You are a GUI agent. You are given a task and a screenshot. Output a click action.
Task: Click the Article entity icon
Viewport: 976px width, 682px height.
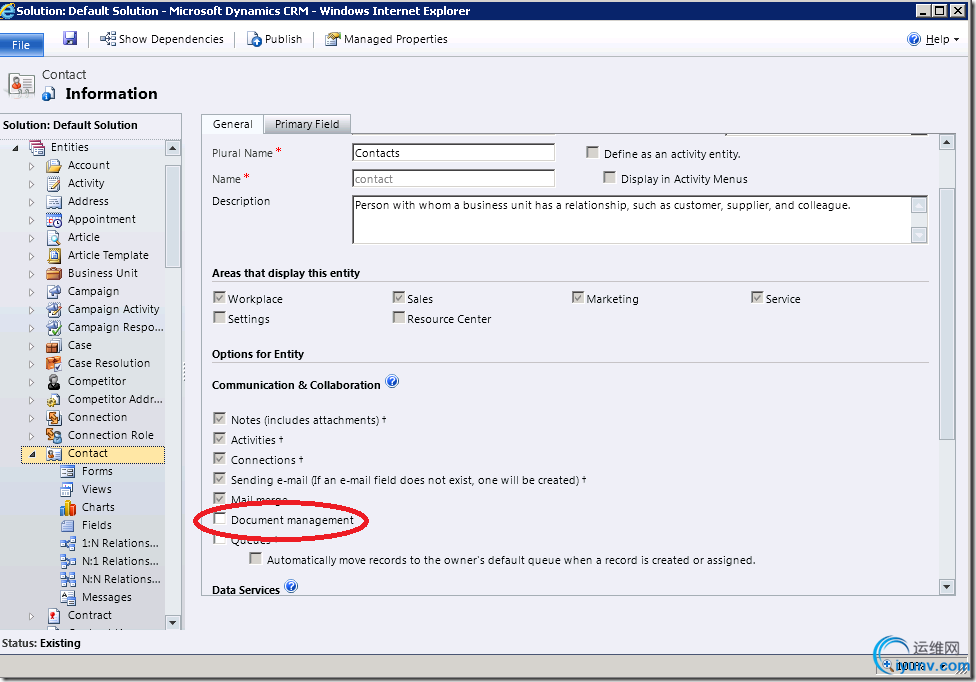[x=54, y=238]
